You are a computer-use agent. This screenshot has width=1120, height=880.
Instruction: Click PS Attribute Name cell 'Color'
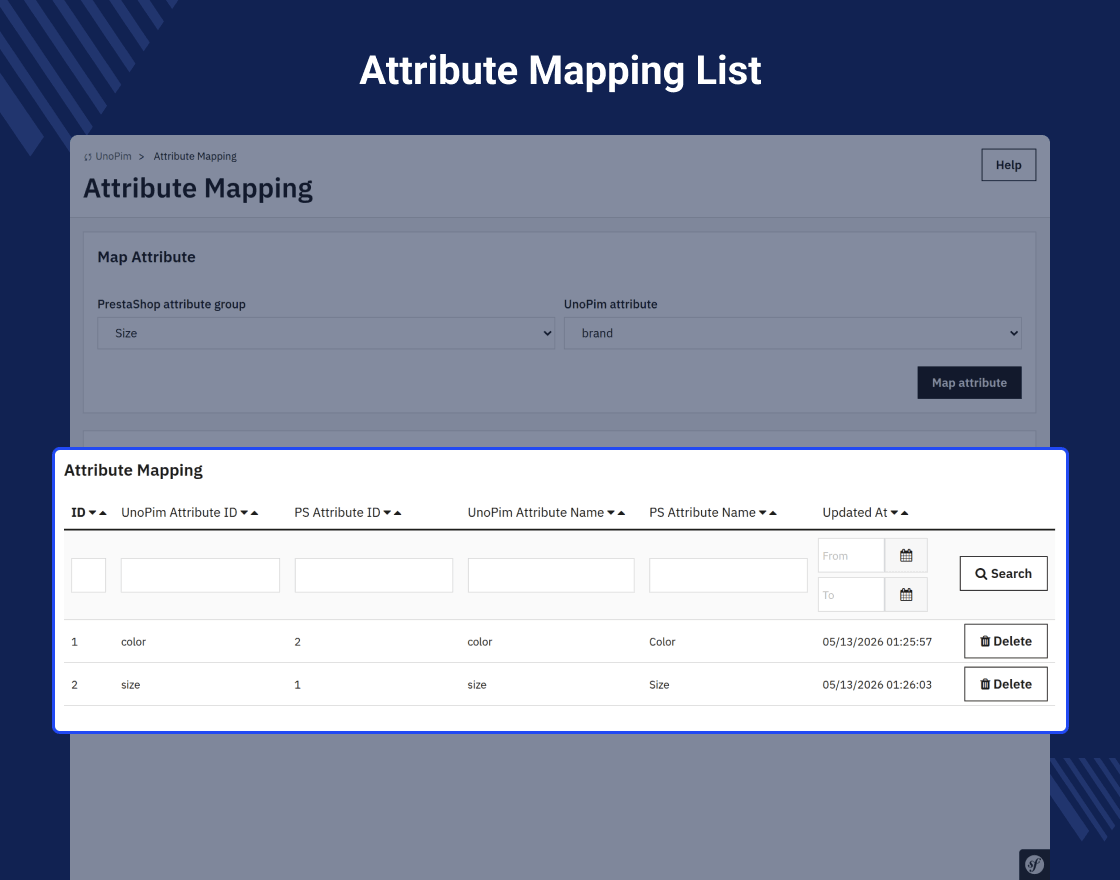(661, 641)
